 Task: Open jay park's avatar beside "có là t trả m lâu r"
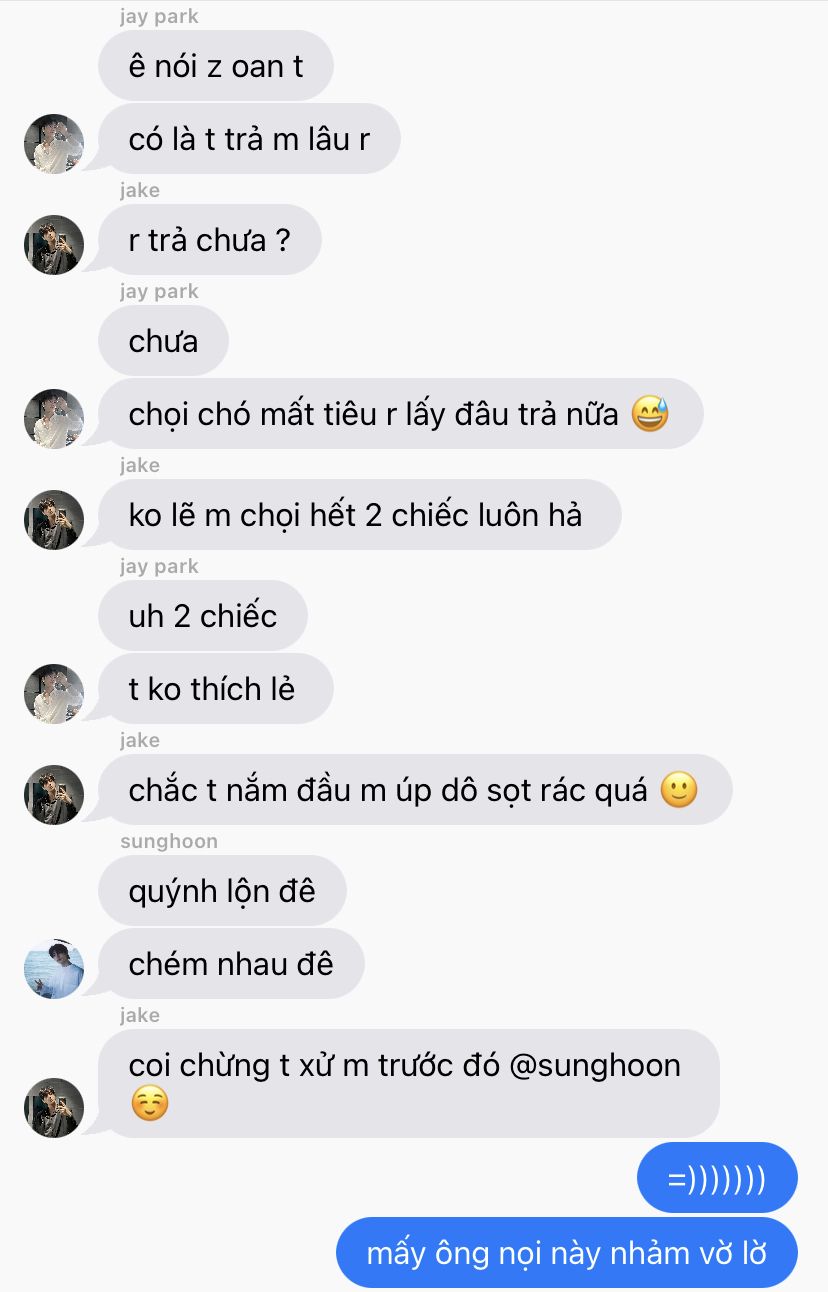point(54,144)
